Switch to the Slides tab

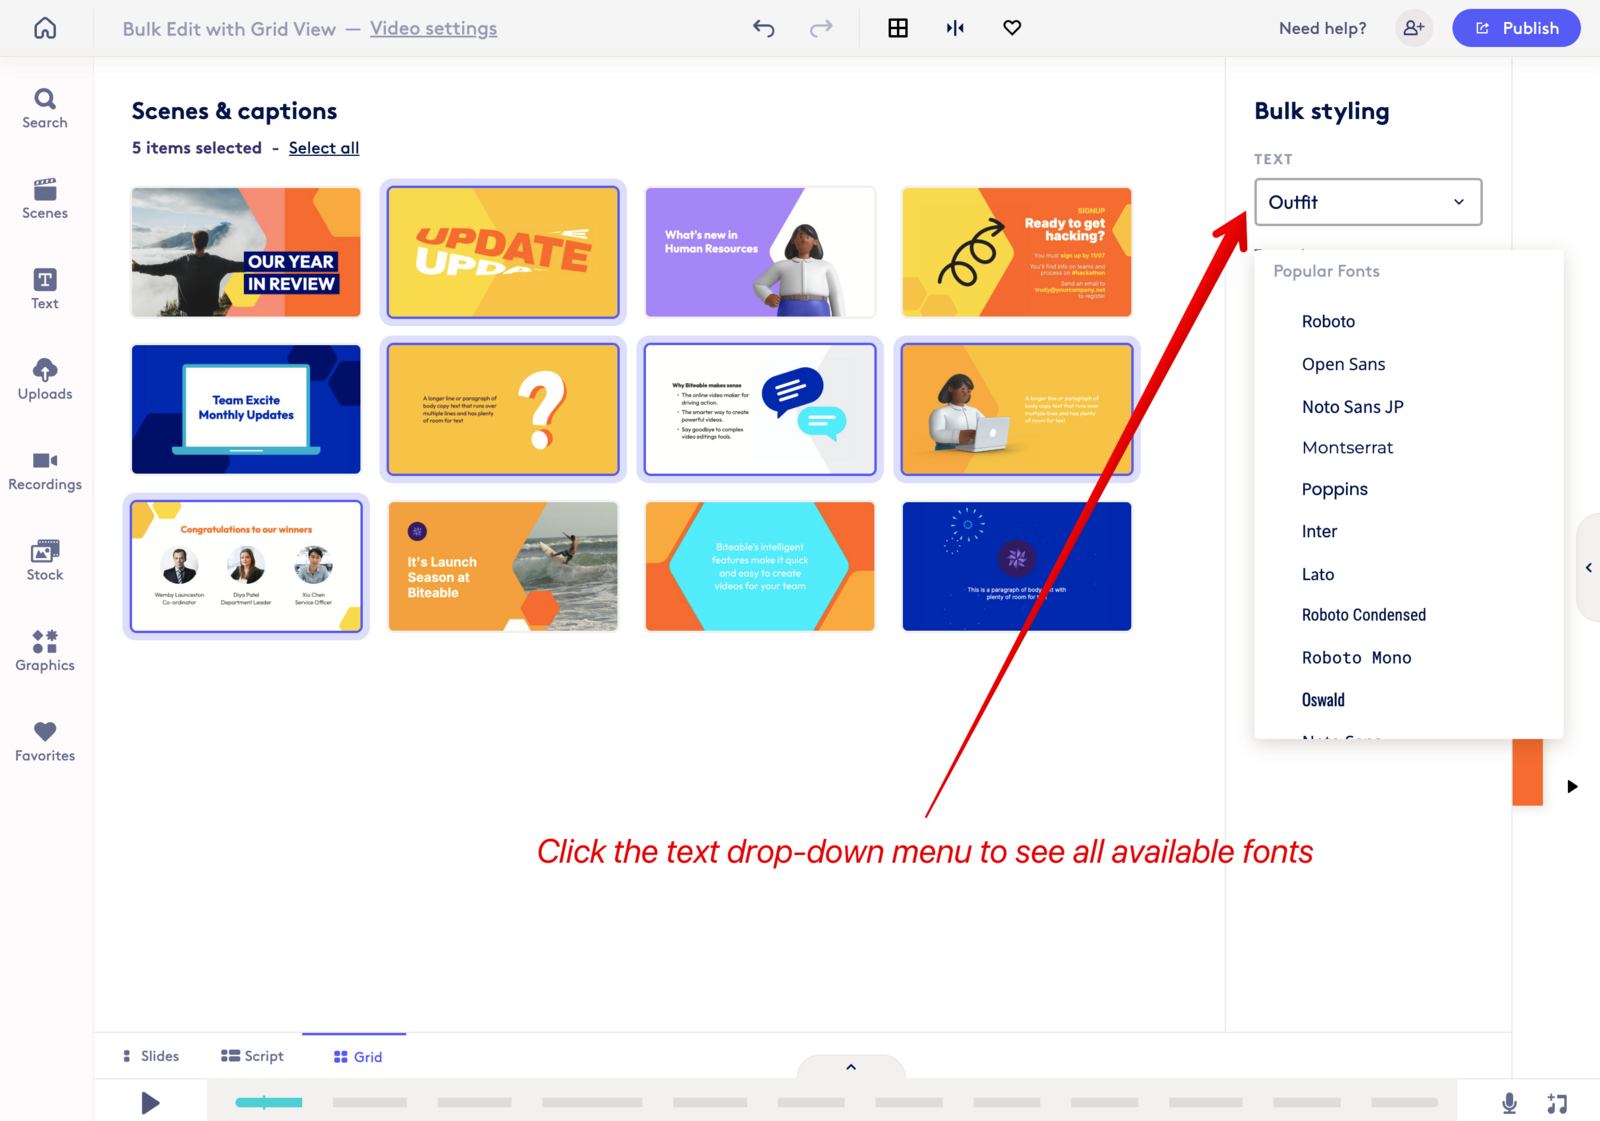151,1056
